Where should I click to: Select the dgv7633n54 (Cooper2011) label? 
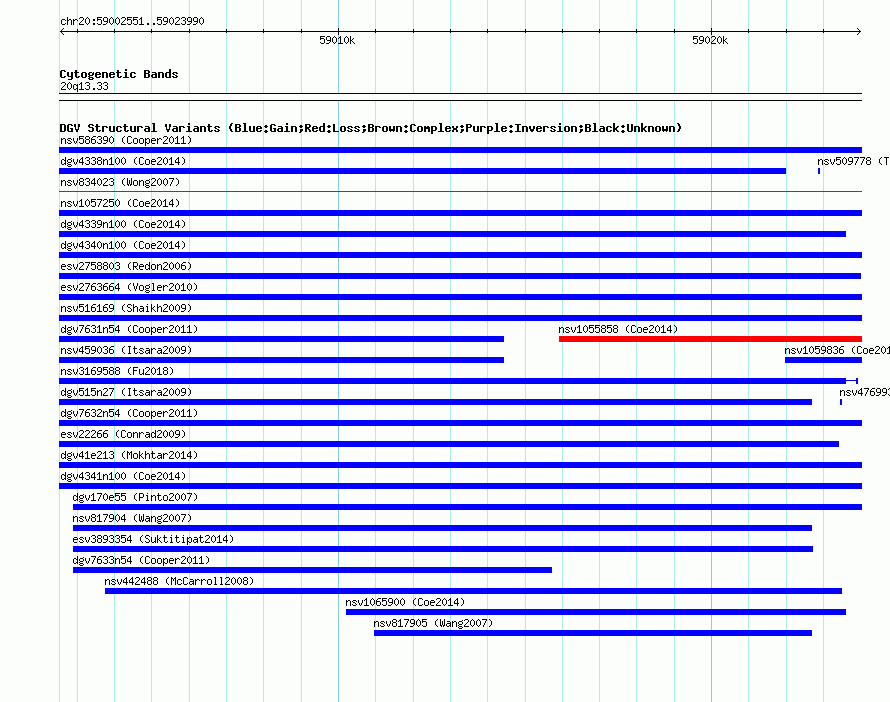[x=141, y=560]
